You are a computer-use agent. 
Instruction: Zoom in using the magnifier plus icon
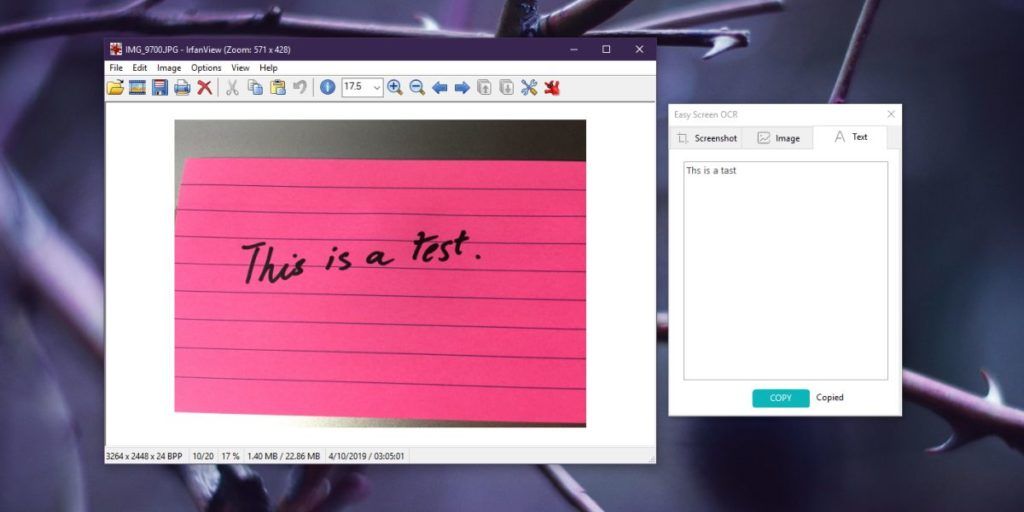(x=395, y=88)
